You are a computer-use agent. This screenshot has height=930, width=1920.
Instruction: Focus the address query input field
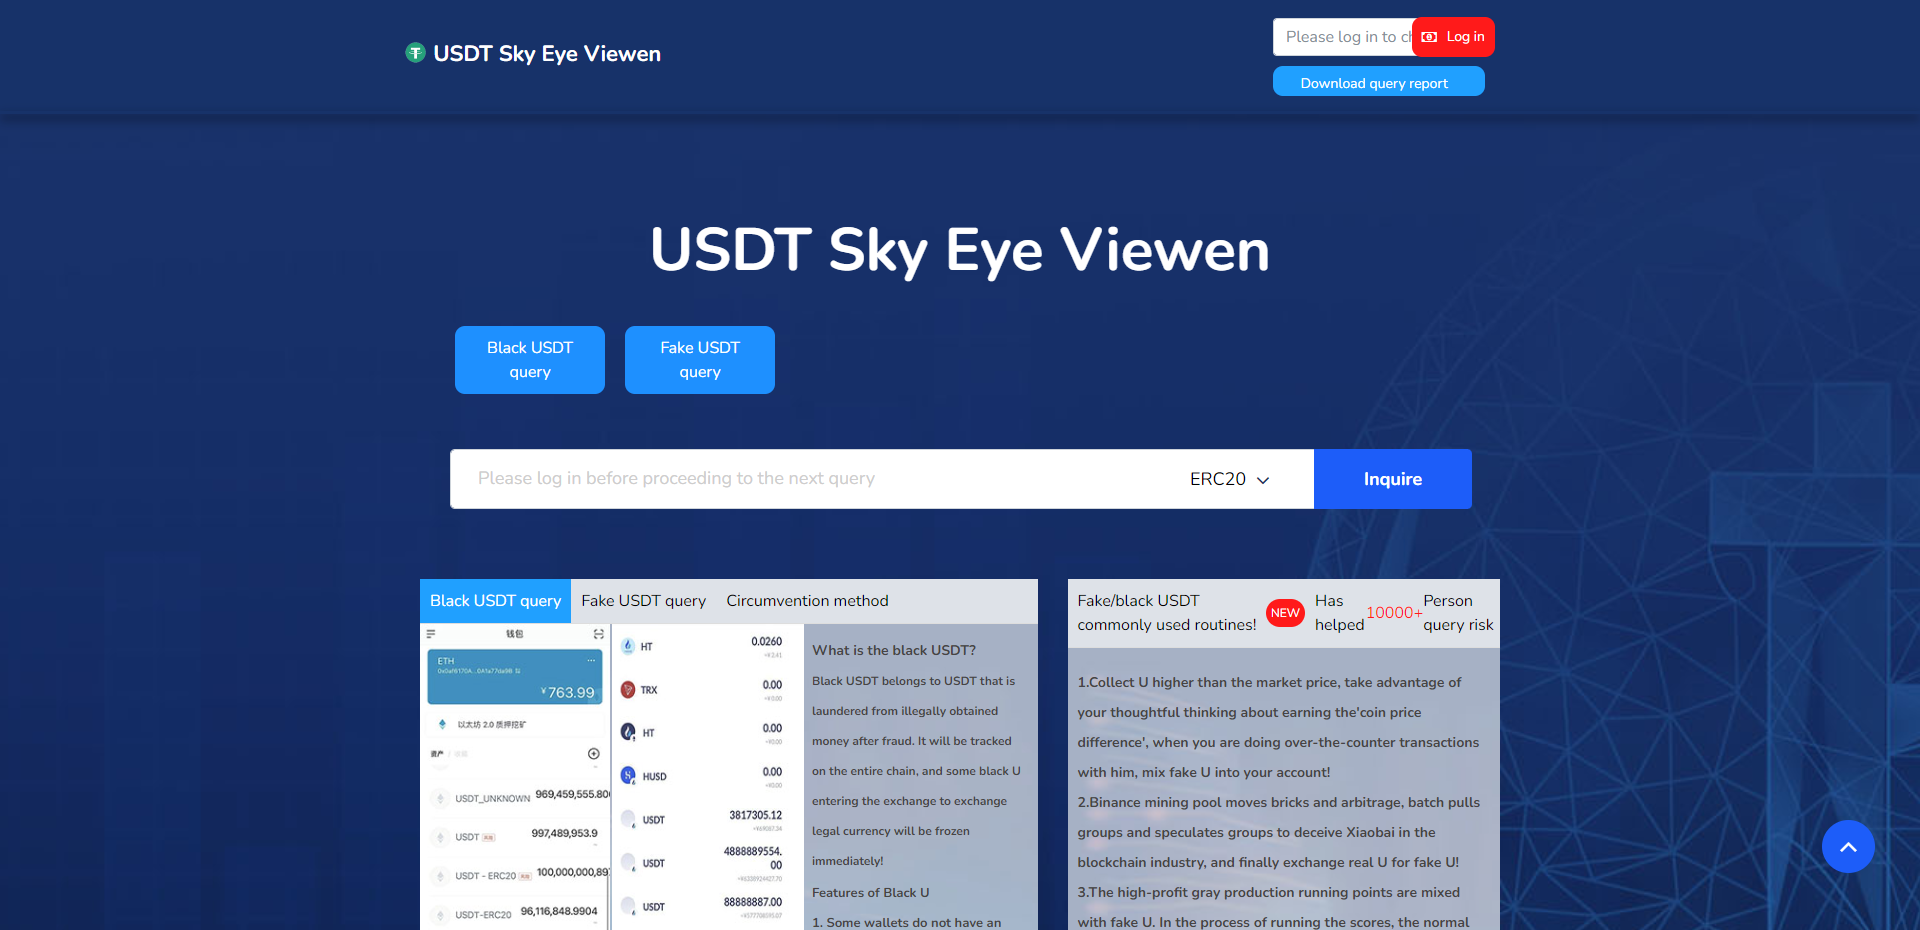810,479
